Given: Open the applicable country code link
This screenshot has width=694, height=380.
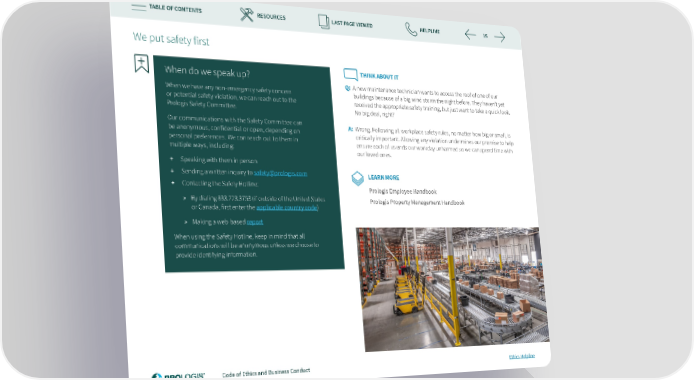Looking at the screenshot, I should click(x=287, y=207).
